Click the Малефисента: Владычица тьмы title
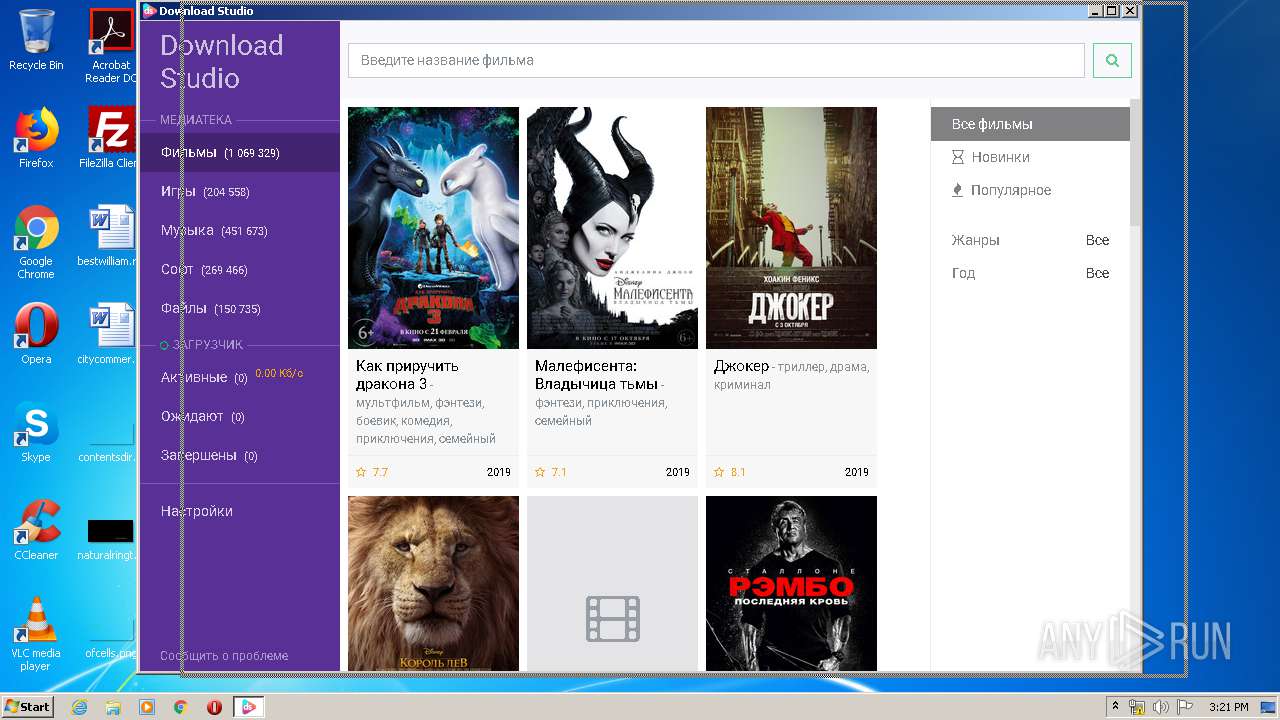1280x720 pixels. click(x=596, y=375)
